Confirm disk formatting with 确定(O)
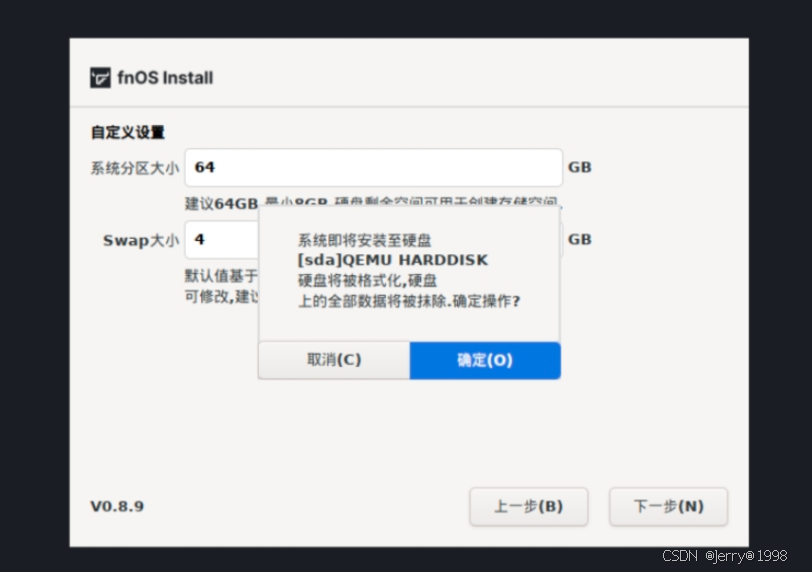 pyautogui.click(x=485, y=360)
